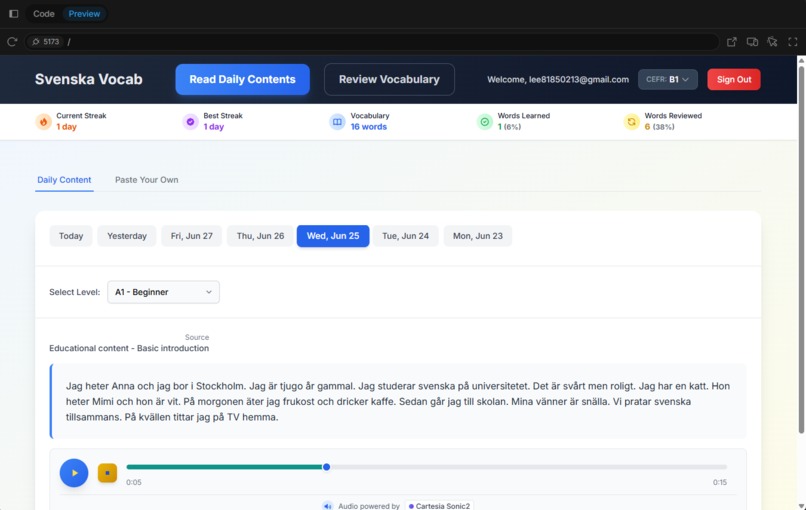Toggle device preview mode icon
This screenshot has width=806, height=510.
coord(752,42)
